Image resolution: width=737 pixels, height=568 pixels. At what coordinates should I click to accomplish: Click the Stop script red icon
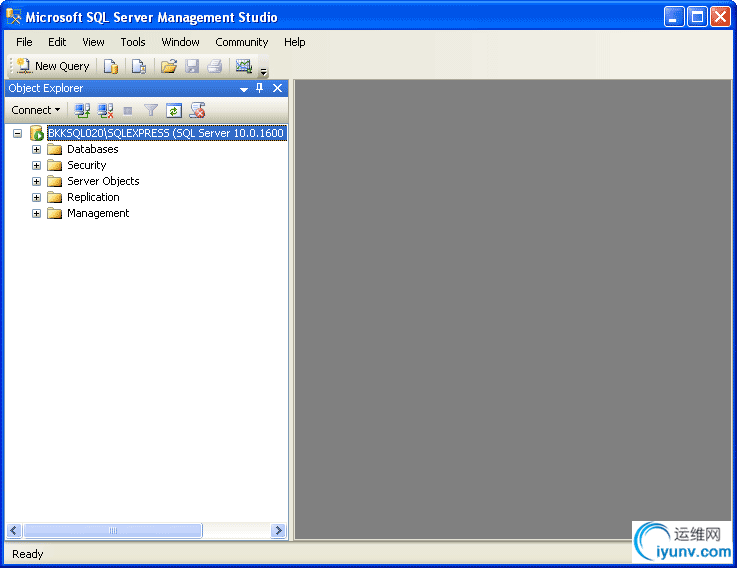click(x=197, y=110)
